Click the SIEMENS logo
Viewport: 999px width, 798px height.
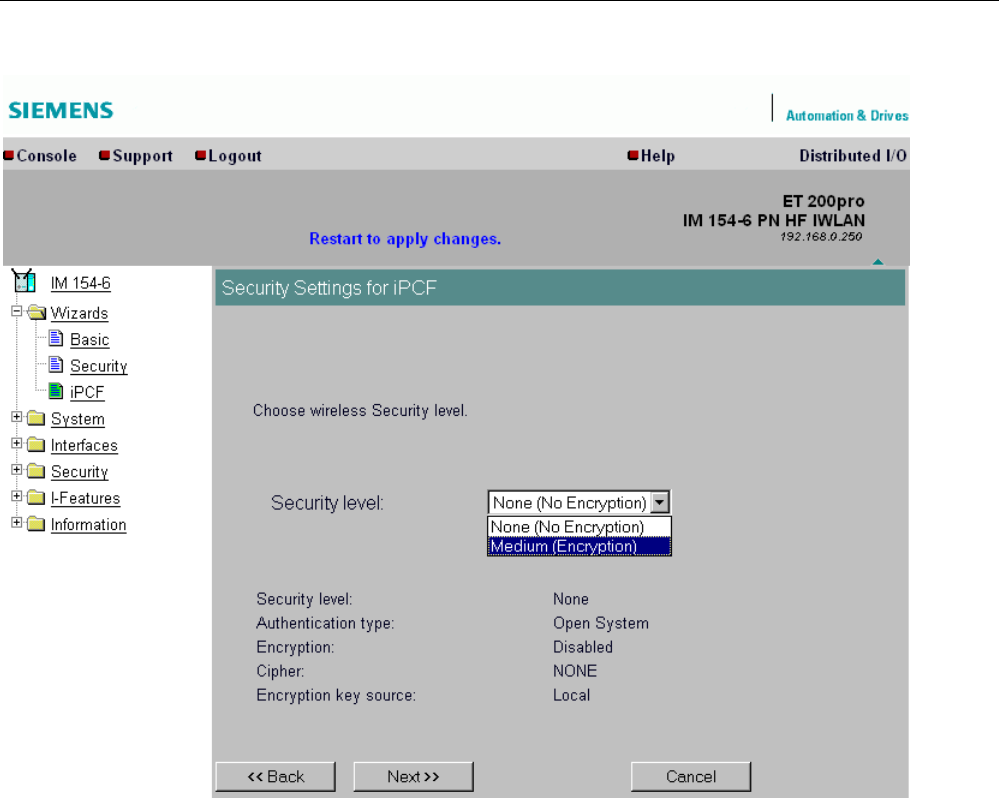[61, 110]
